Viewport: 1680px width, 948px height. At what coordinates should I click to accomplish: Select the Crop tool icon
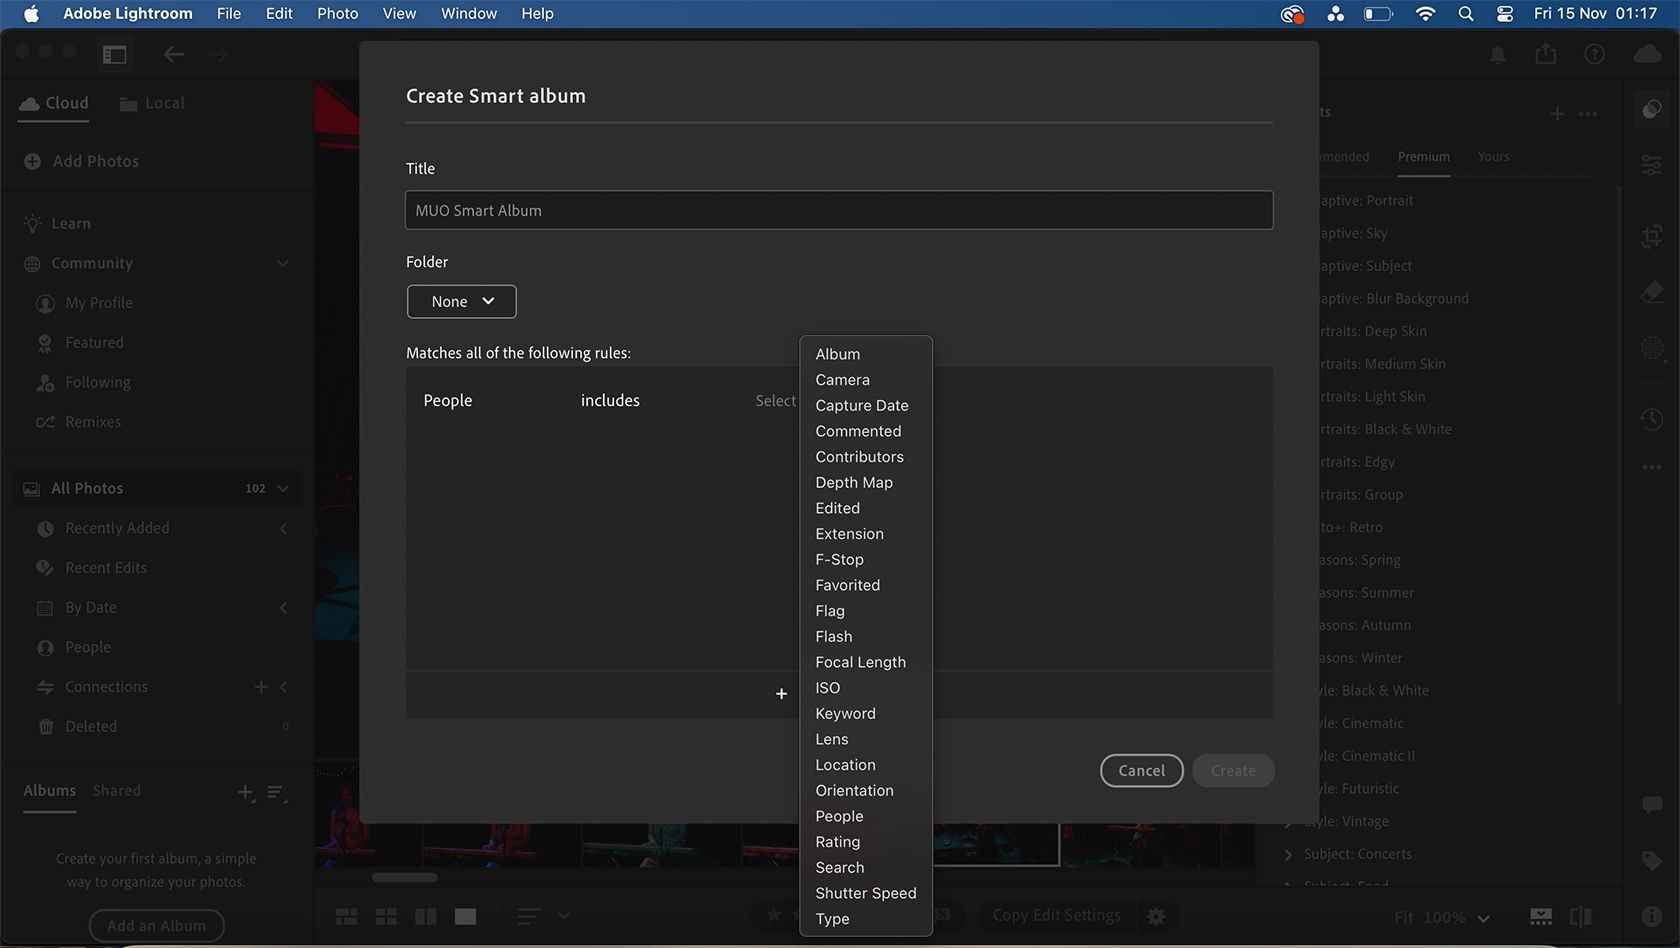tap(1652, 236)
